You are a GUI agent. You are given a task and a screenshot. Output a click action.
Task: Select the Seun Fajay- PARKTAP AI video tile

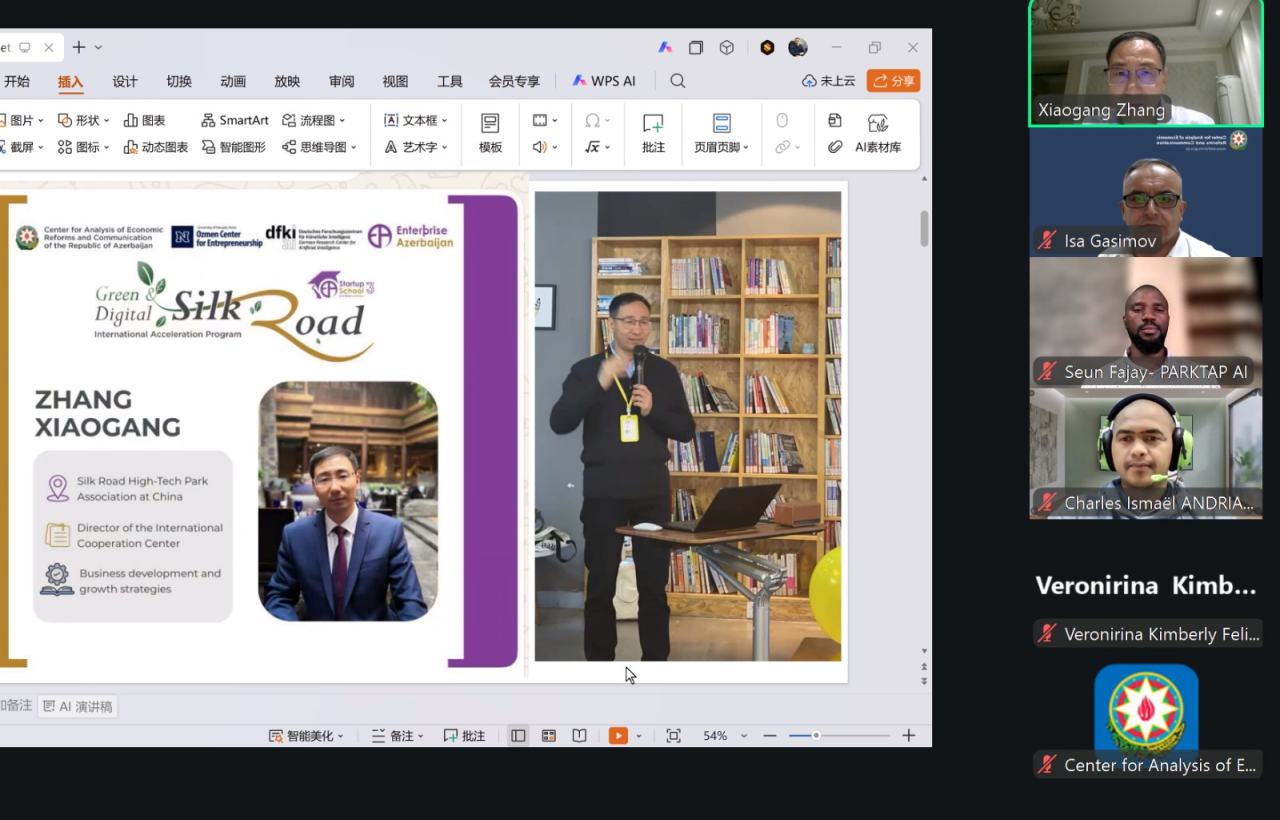(x=1146, y=322)
